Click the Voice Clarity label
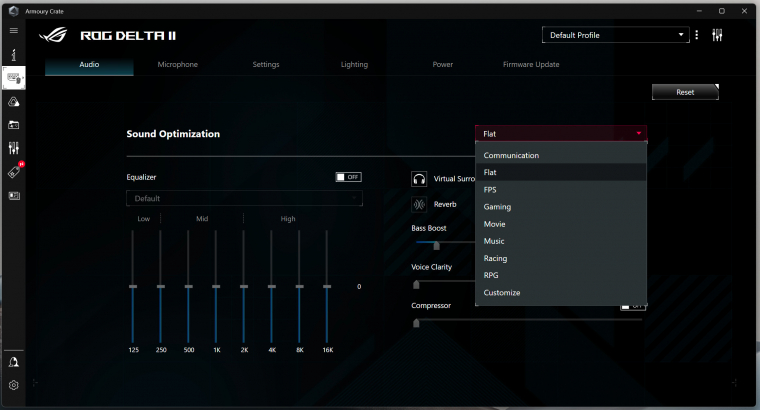Image resolution: width=760 pixels, height=410 pixels. (x=431, y=267)
